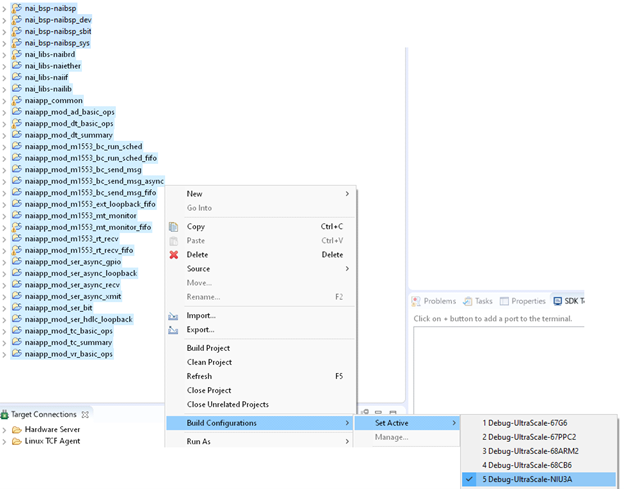This screenshot has width=624, height=489.
Task: Click the red Delete X icon
Action: (x=174, y=255)
